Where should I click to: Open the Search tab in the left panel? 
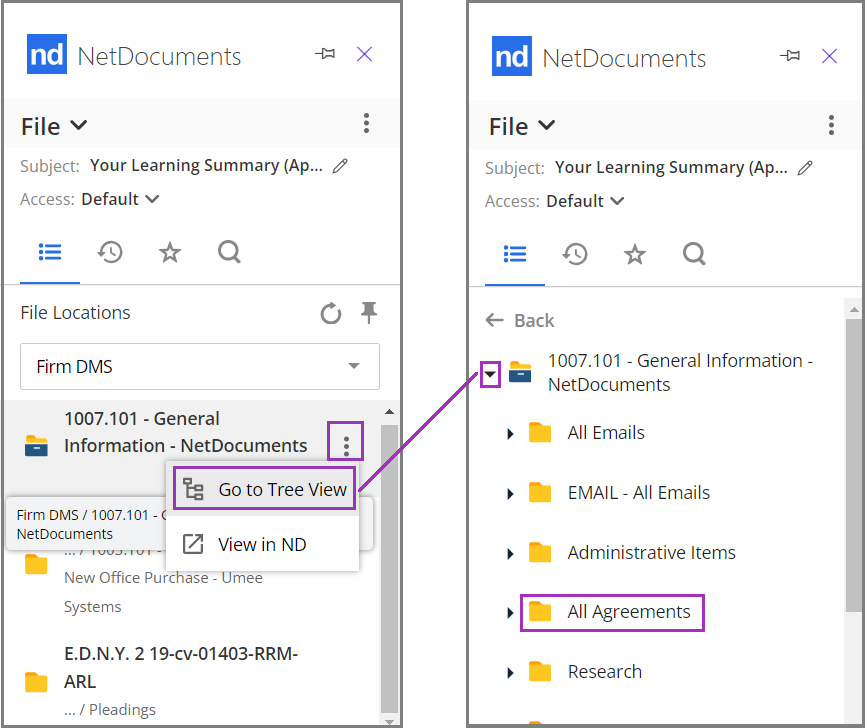click(229, 253)
